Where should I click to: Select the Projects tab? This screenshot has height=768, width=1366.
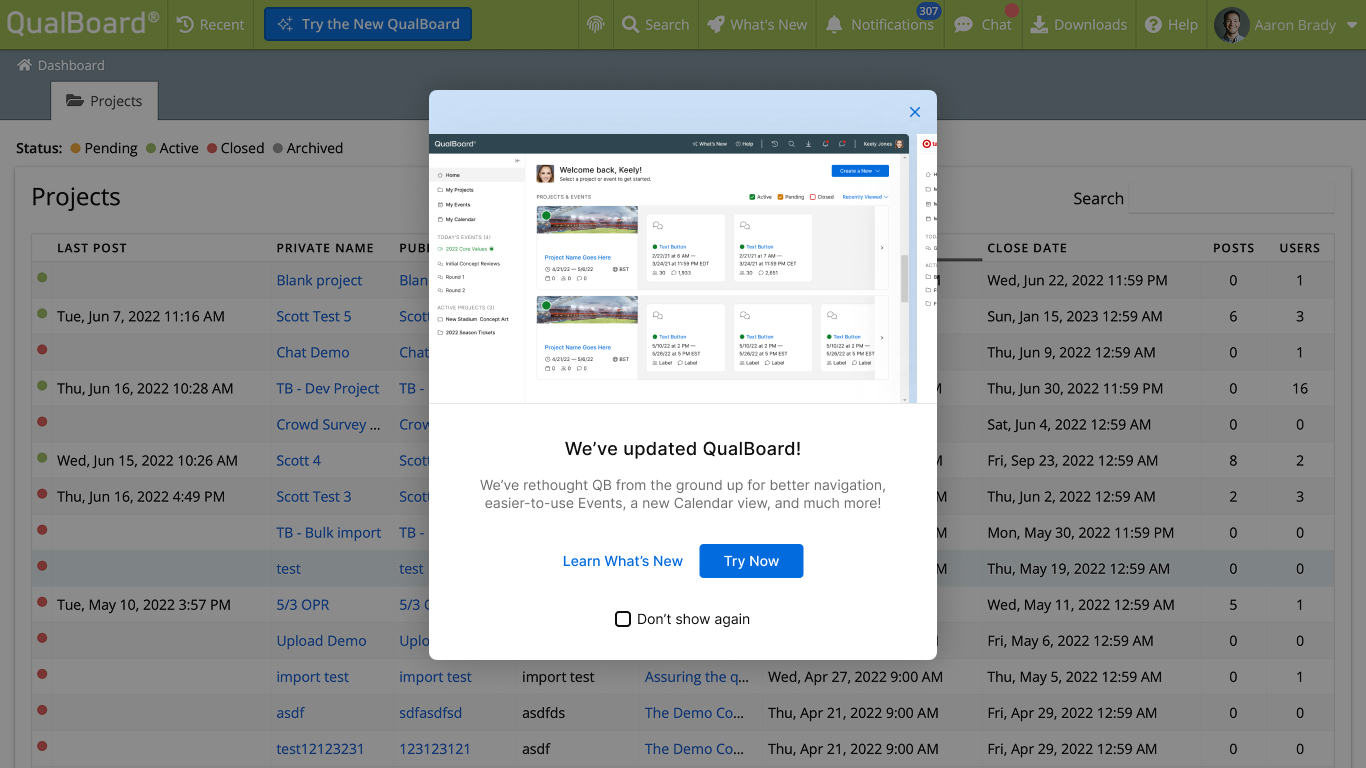click(104, 101)
